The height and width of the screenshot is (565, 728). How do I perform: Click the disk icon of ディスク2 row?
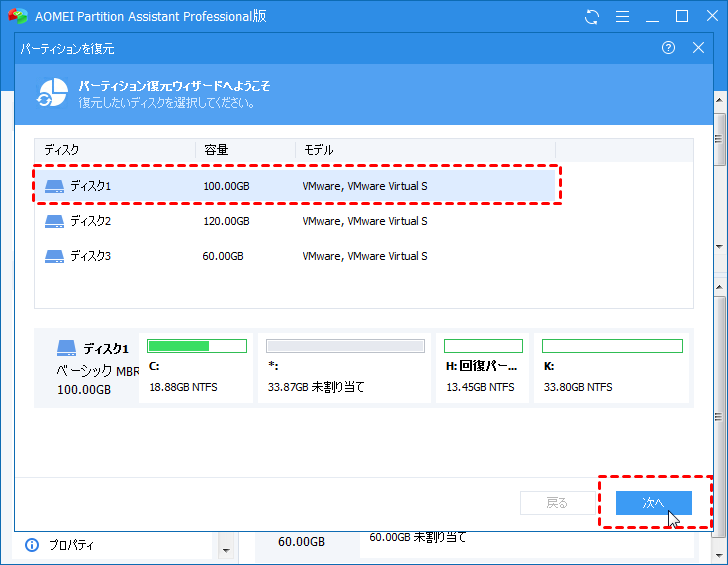[54, 221]
